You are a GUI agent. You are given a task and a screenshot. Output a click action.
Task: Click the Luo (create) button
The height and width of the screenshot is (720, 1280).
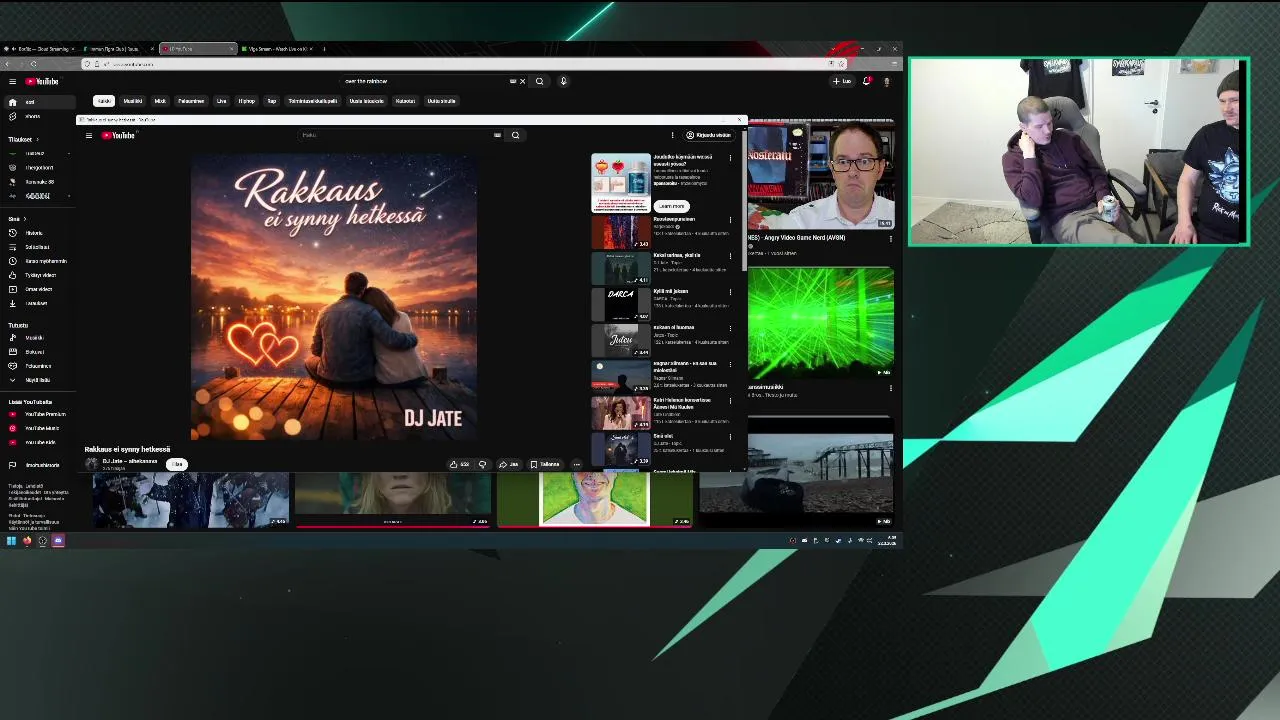click(x=842, y=81)
